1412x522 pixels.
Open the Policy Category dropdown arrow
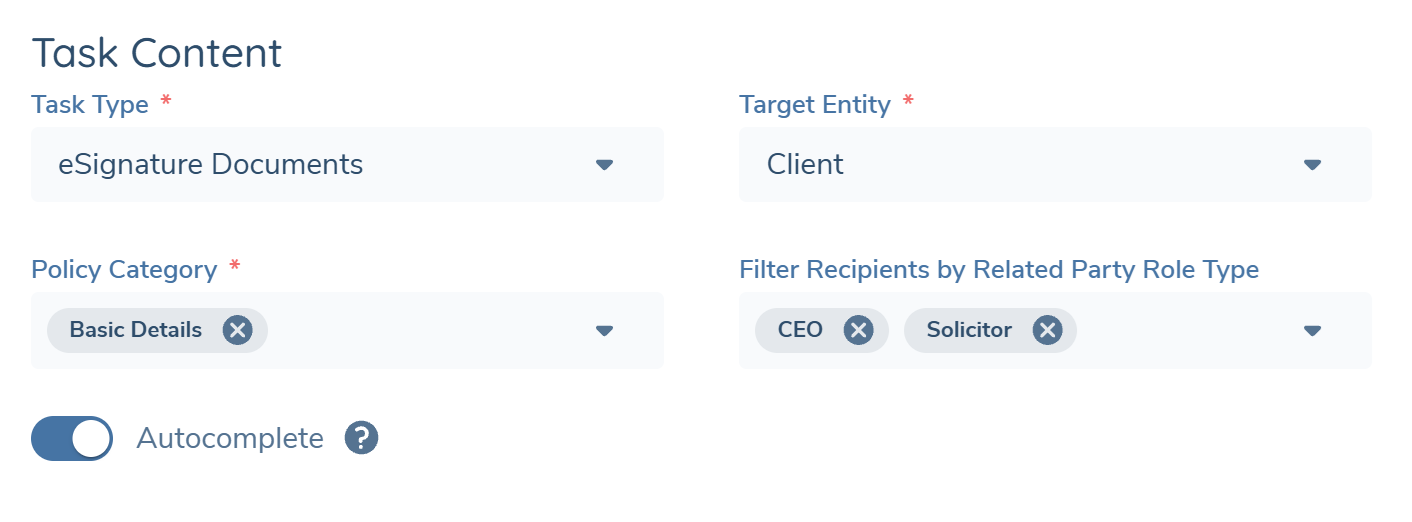(x=604, y=331)
